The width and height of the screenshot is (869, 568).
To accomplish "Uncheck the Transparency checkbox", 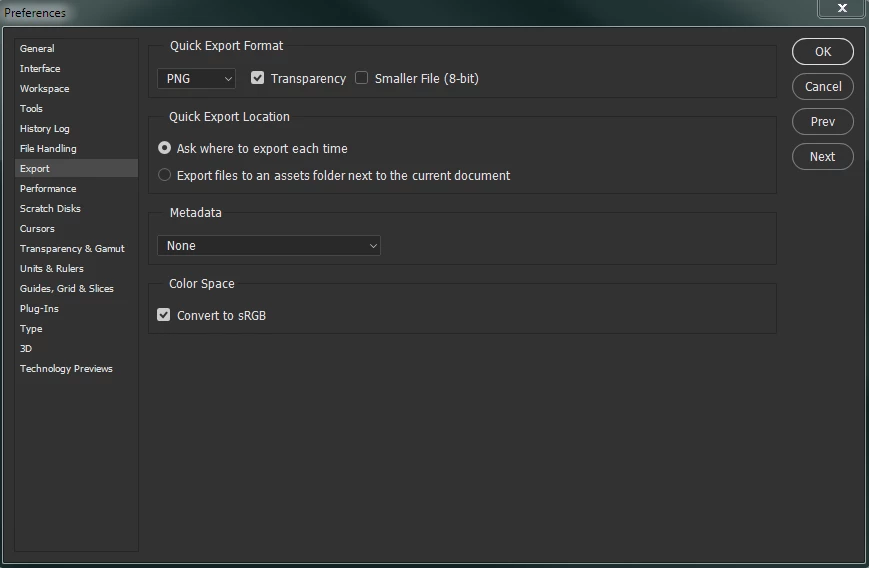I will pyautogui.click(x=257, y=78).
